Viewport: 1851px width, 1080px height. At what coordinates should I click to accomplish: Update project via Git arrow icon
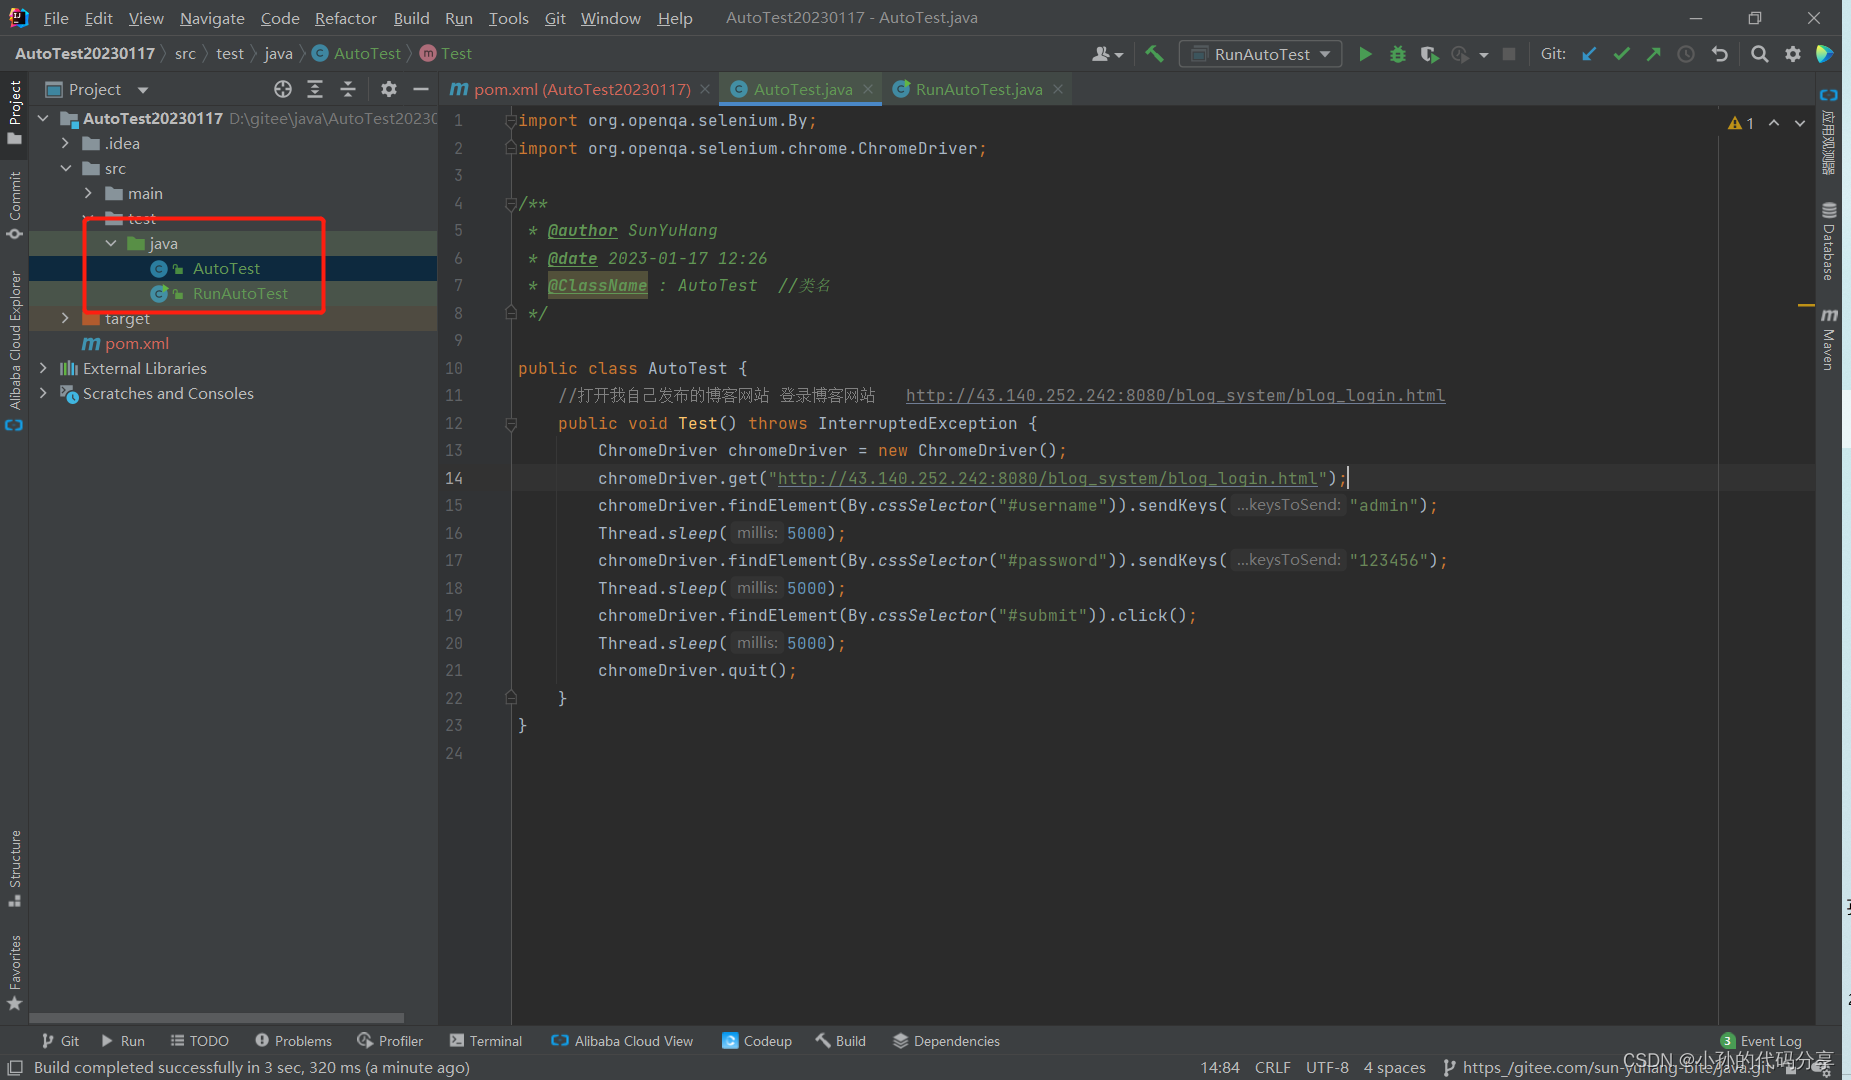1589,54
